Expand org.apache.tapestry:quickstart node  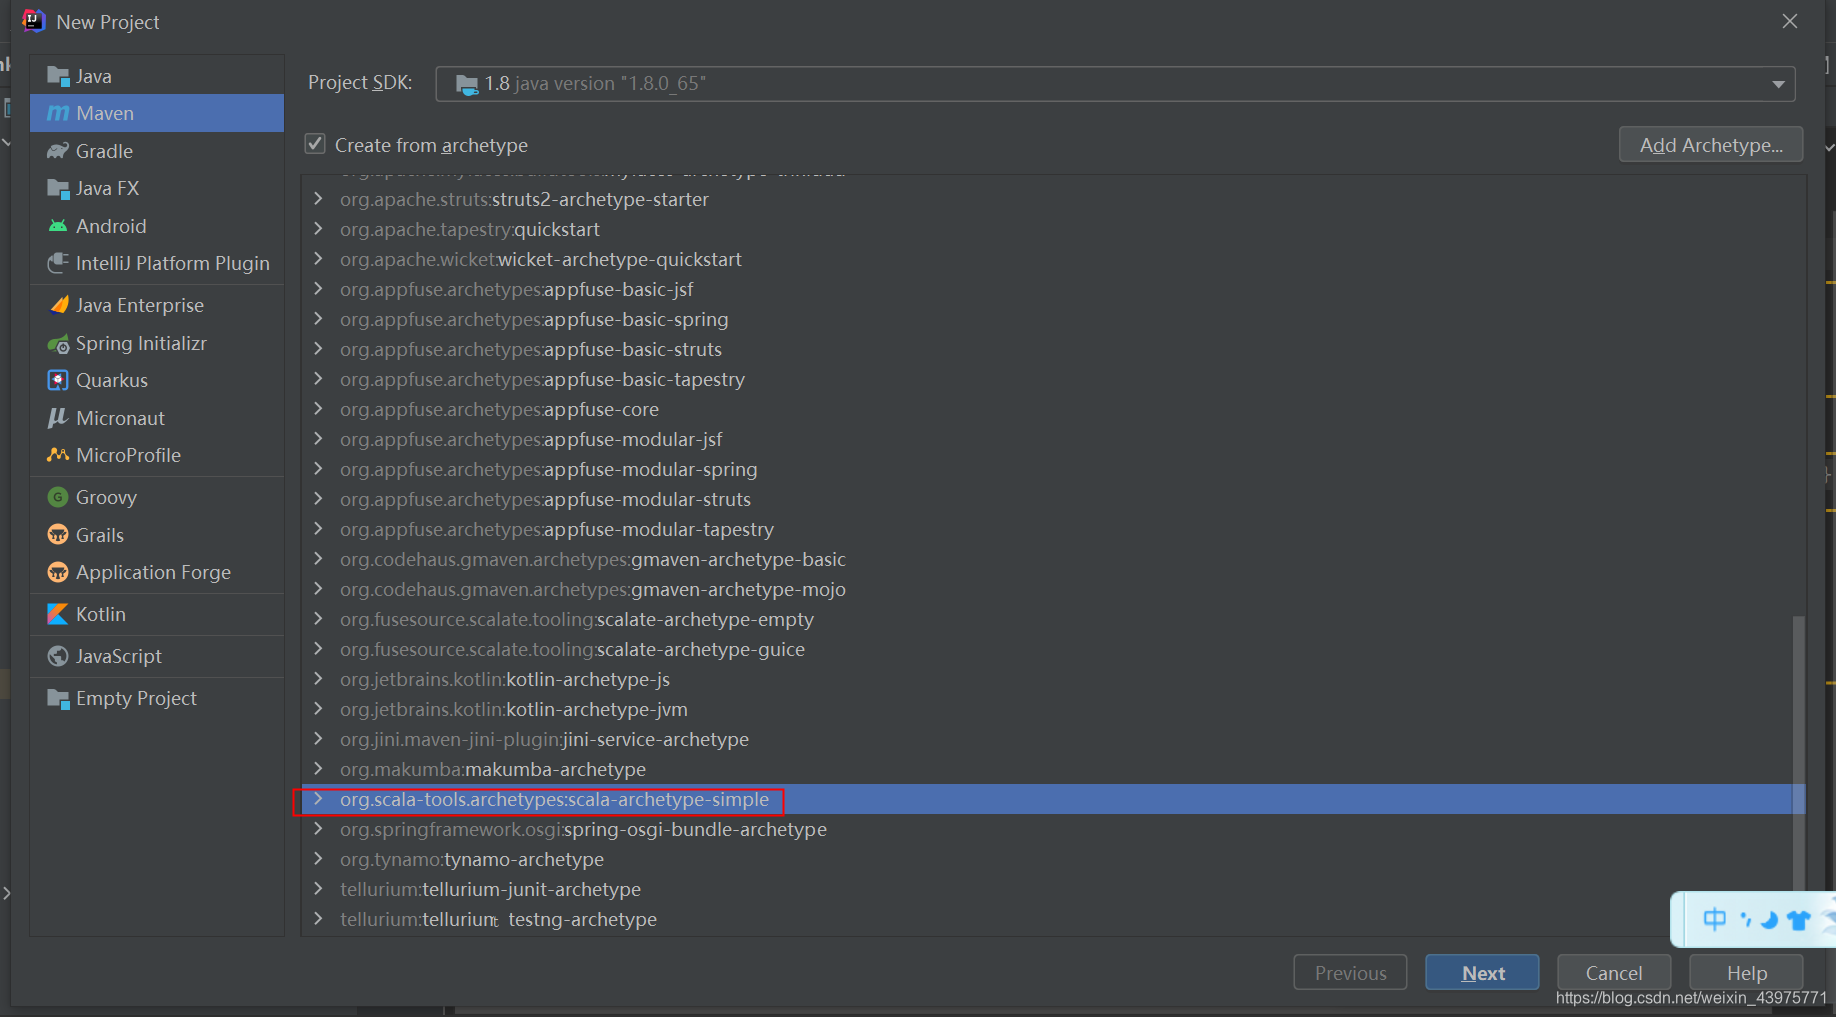pyautogui.click(x=318, y=229)
